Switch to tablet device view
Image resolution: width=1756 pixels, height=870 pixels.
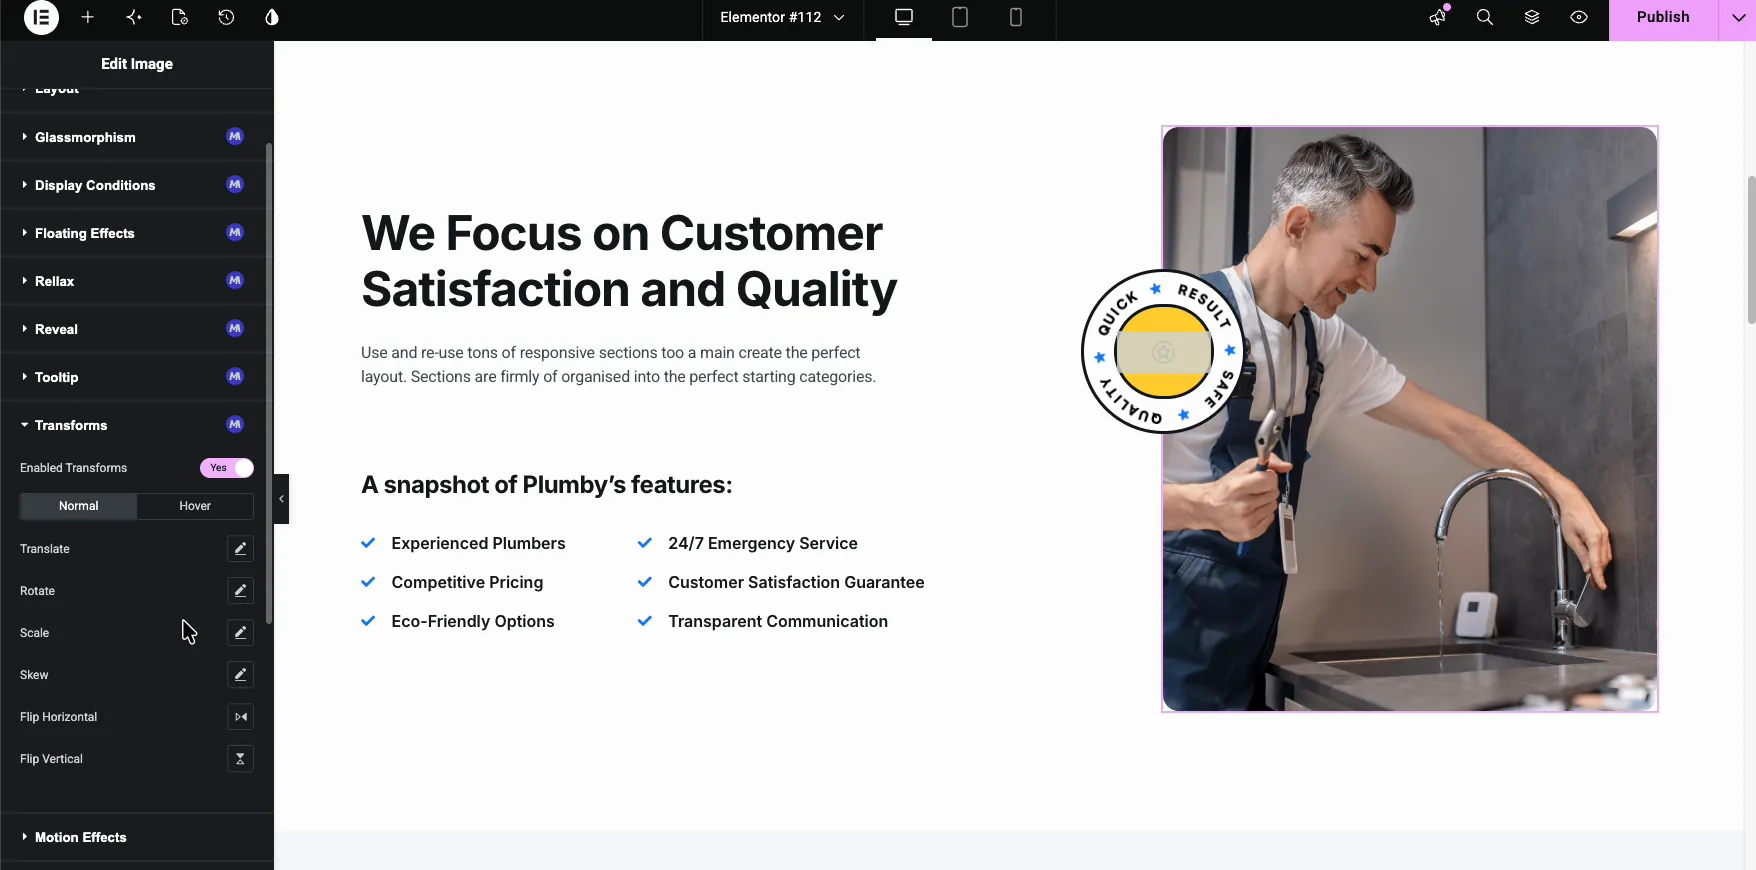point(960,17)
